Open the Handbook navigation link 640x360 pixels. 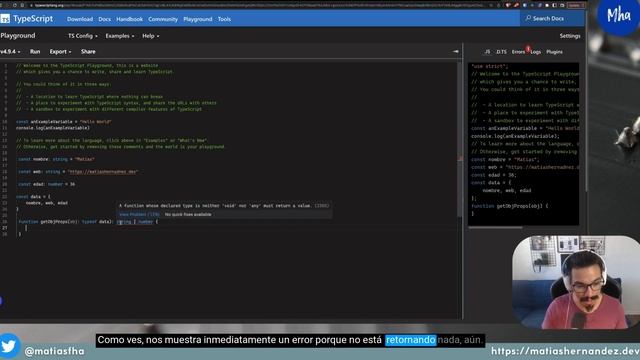[129, 19]
